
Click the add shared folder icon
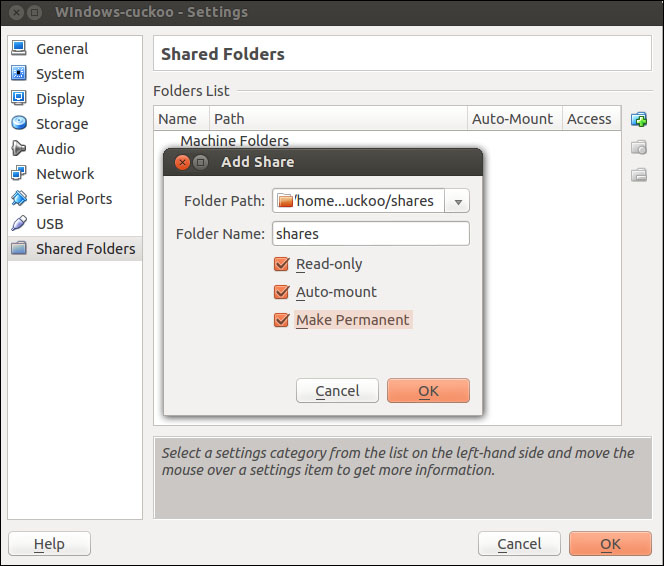639,119
